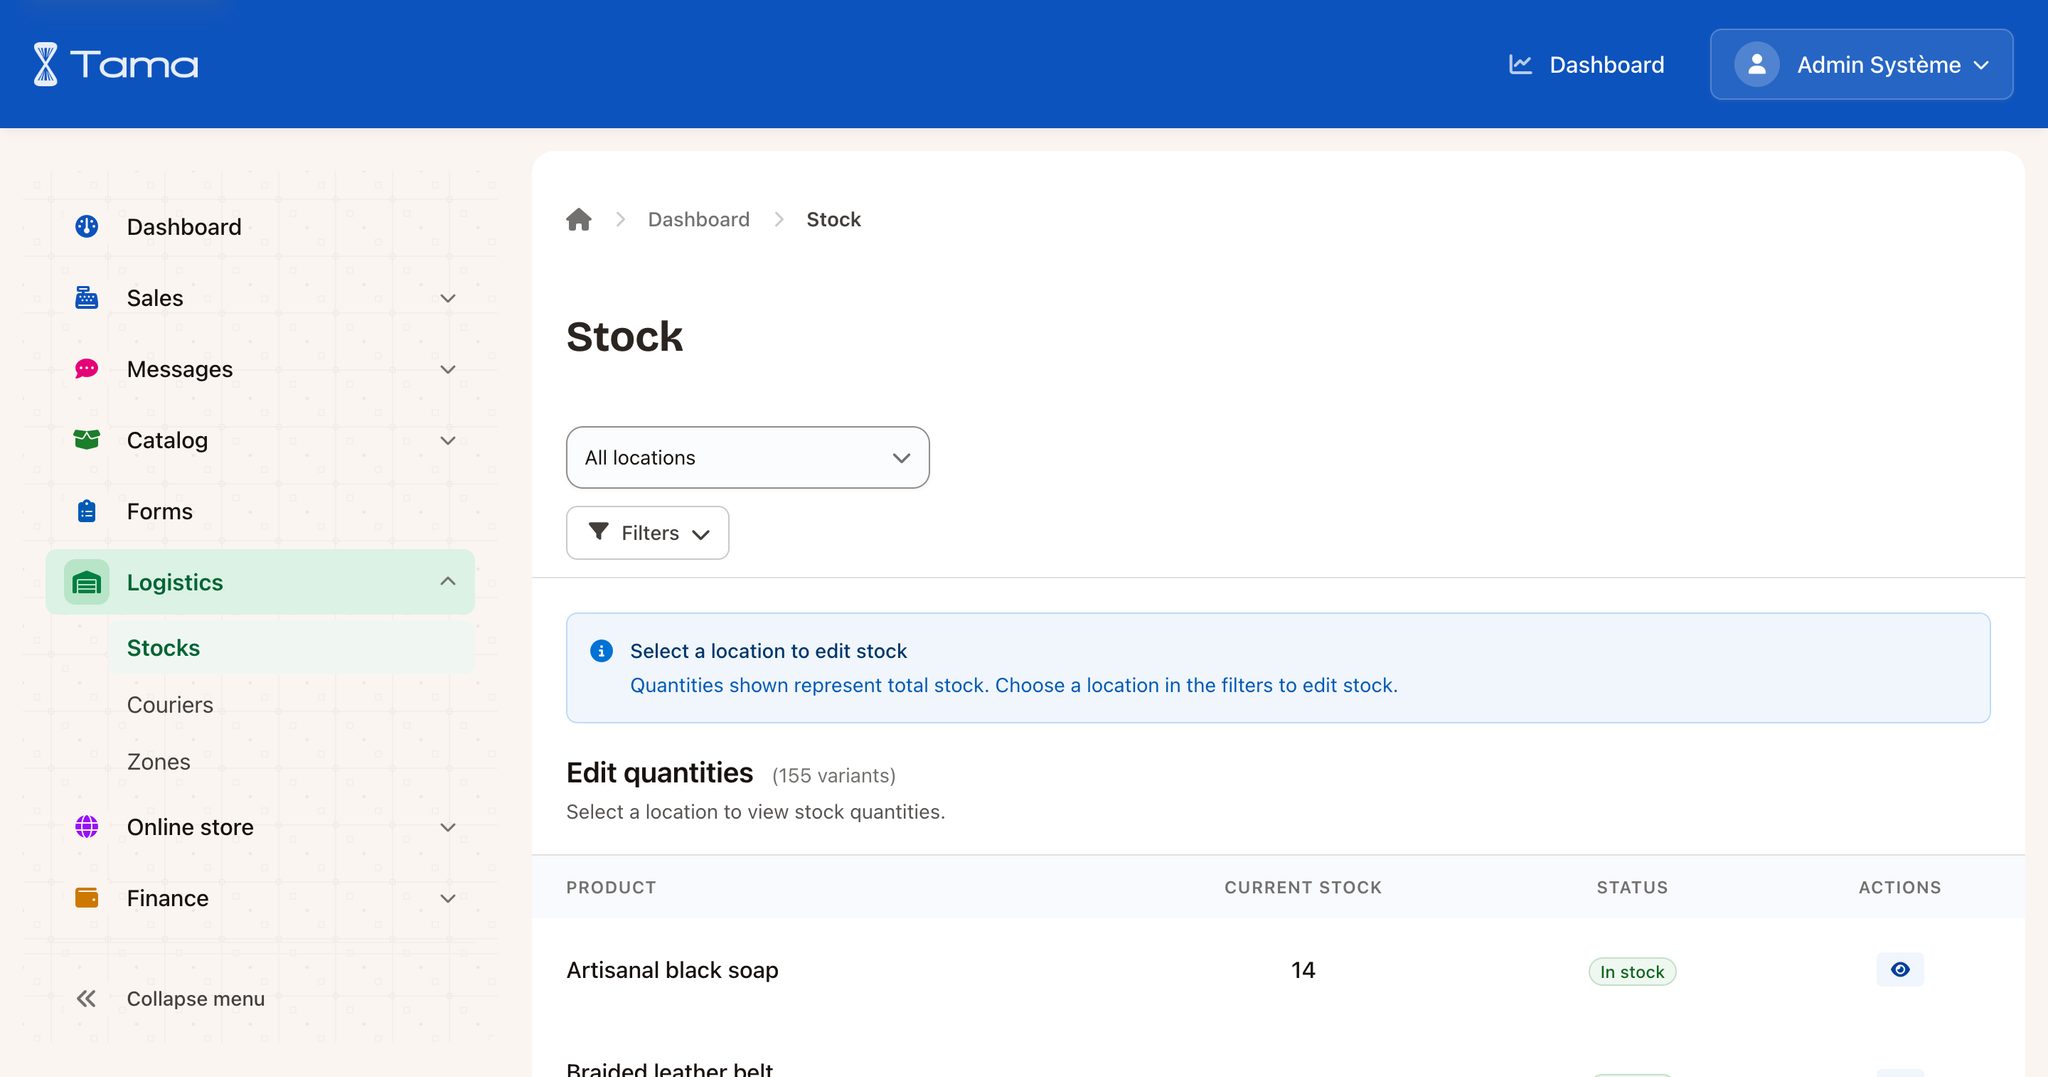Viewport: 2048px width, 1077px height.
Task: Expand the Sales menu chevron
Action: [x=448, y=298]
